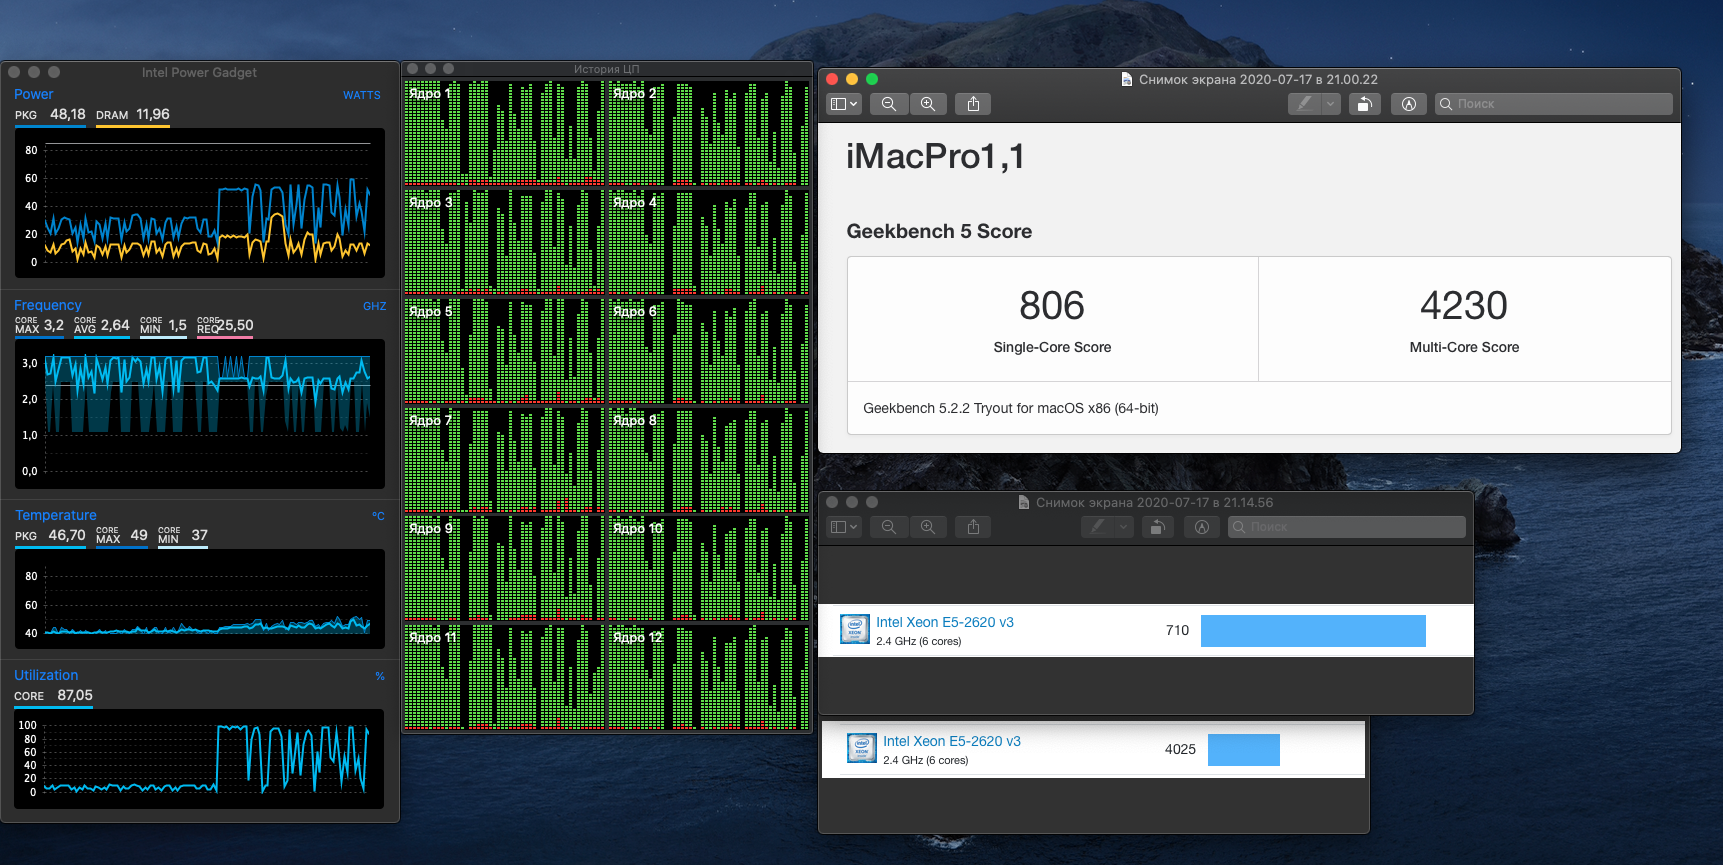Open sidebar view menu in 21.00.22 Preview window
The height and width of the screenshot is (865, 1723).
(x=844, y=104)
